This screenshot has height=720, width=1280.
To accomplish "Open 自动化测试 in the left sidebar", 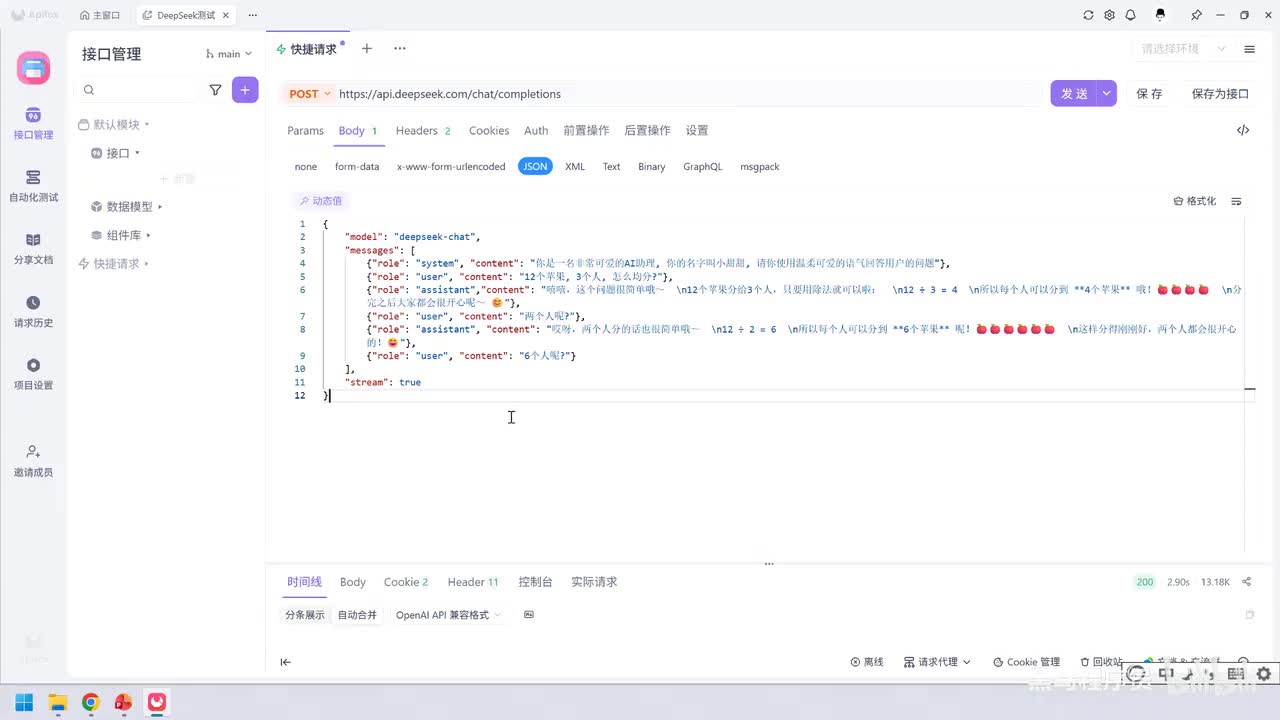I will [33, 186].
